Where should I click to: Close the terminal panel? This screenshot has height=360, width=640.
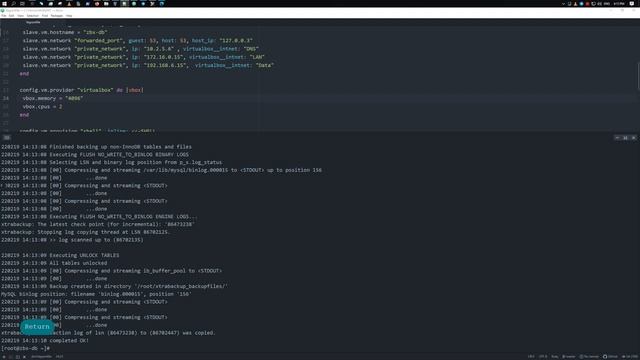[x=633, y=138]
